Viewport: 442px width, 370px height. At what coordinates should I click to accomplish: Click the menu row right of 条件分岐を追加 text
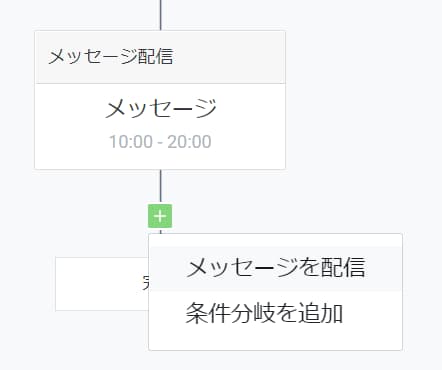372,313
